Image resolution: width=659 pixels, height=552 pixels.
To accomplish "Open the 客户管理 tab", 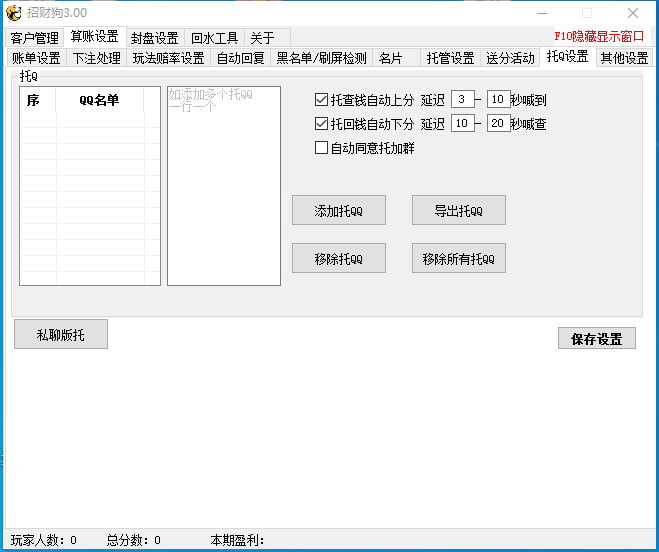I will tap(35, 38).
